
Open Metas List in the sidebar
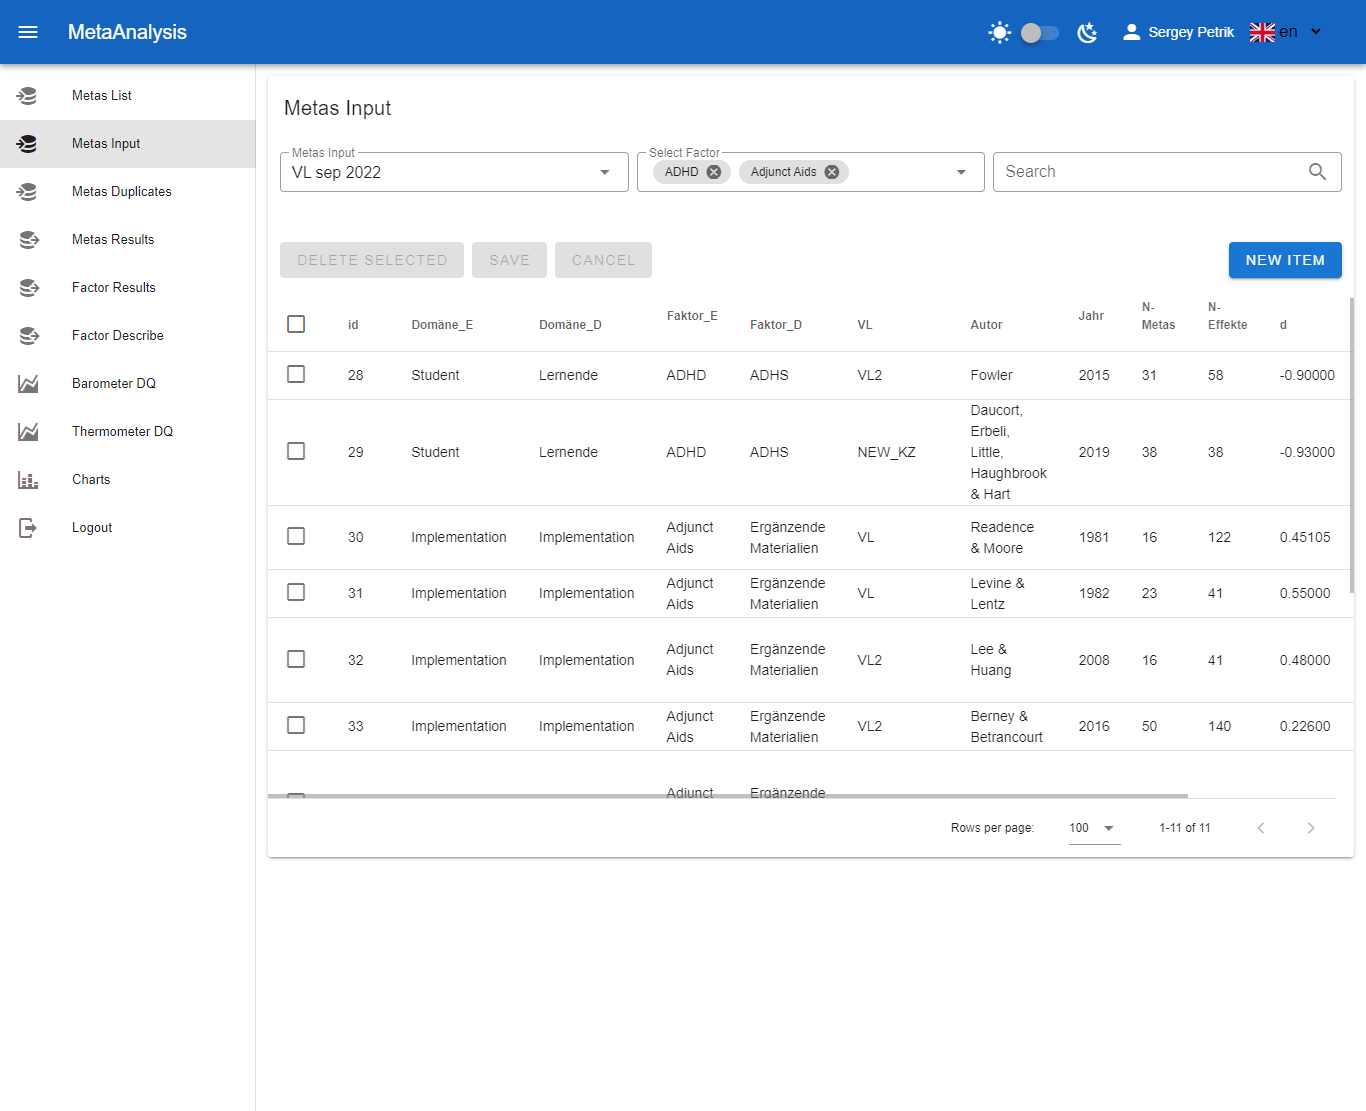coord(128,96)
